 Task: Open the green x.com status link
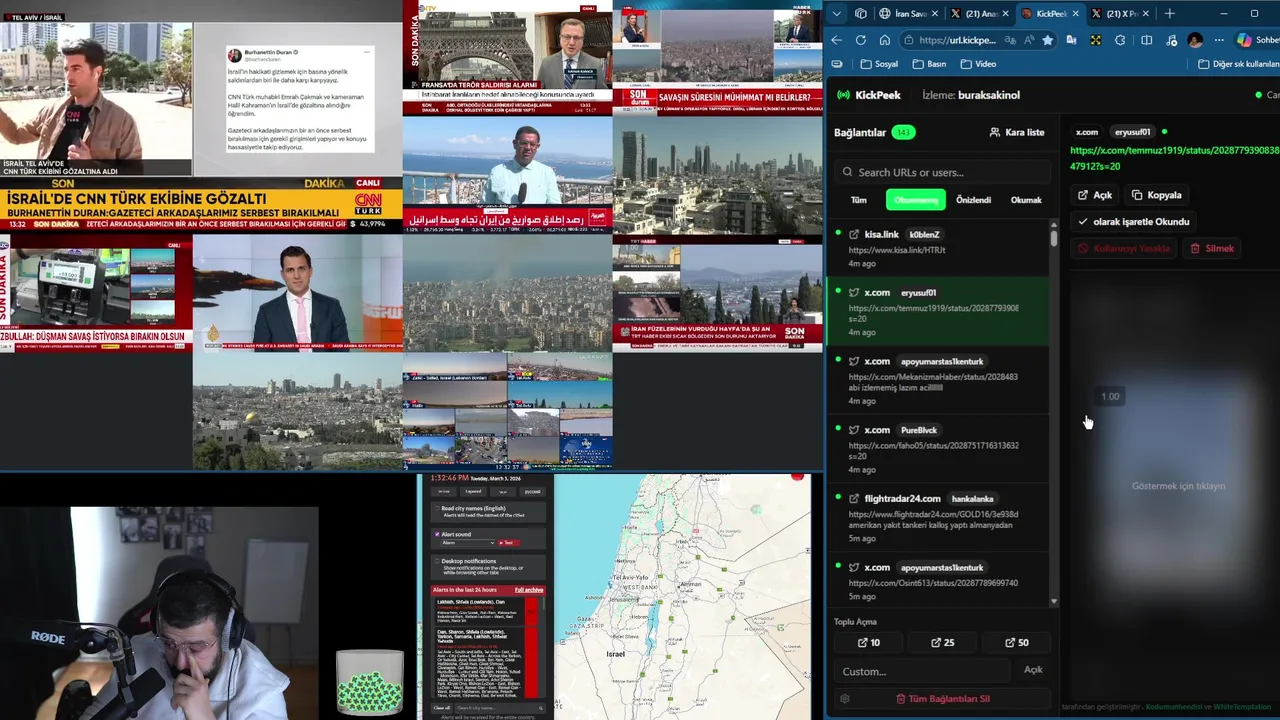pyautogui.click(x=1174, y=158)
